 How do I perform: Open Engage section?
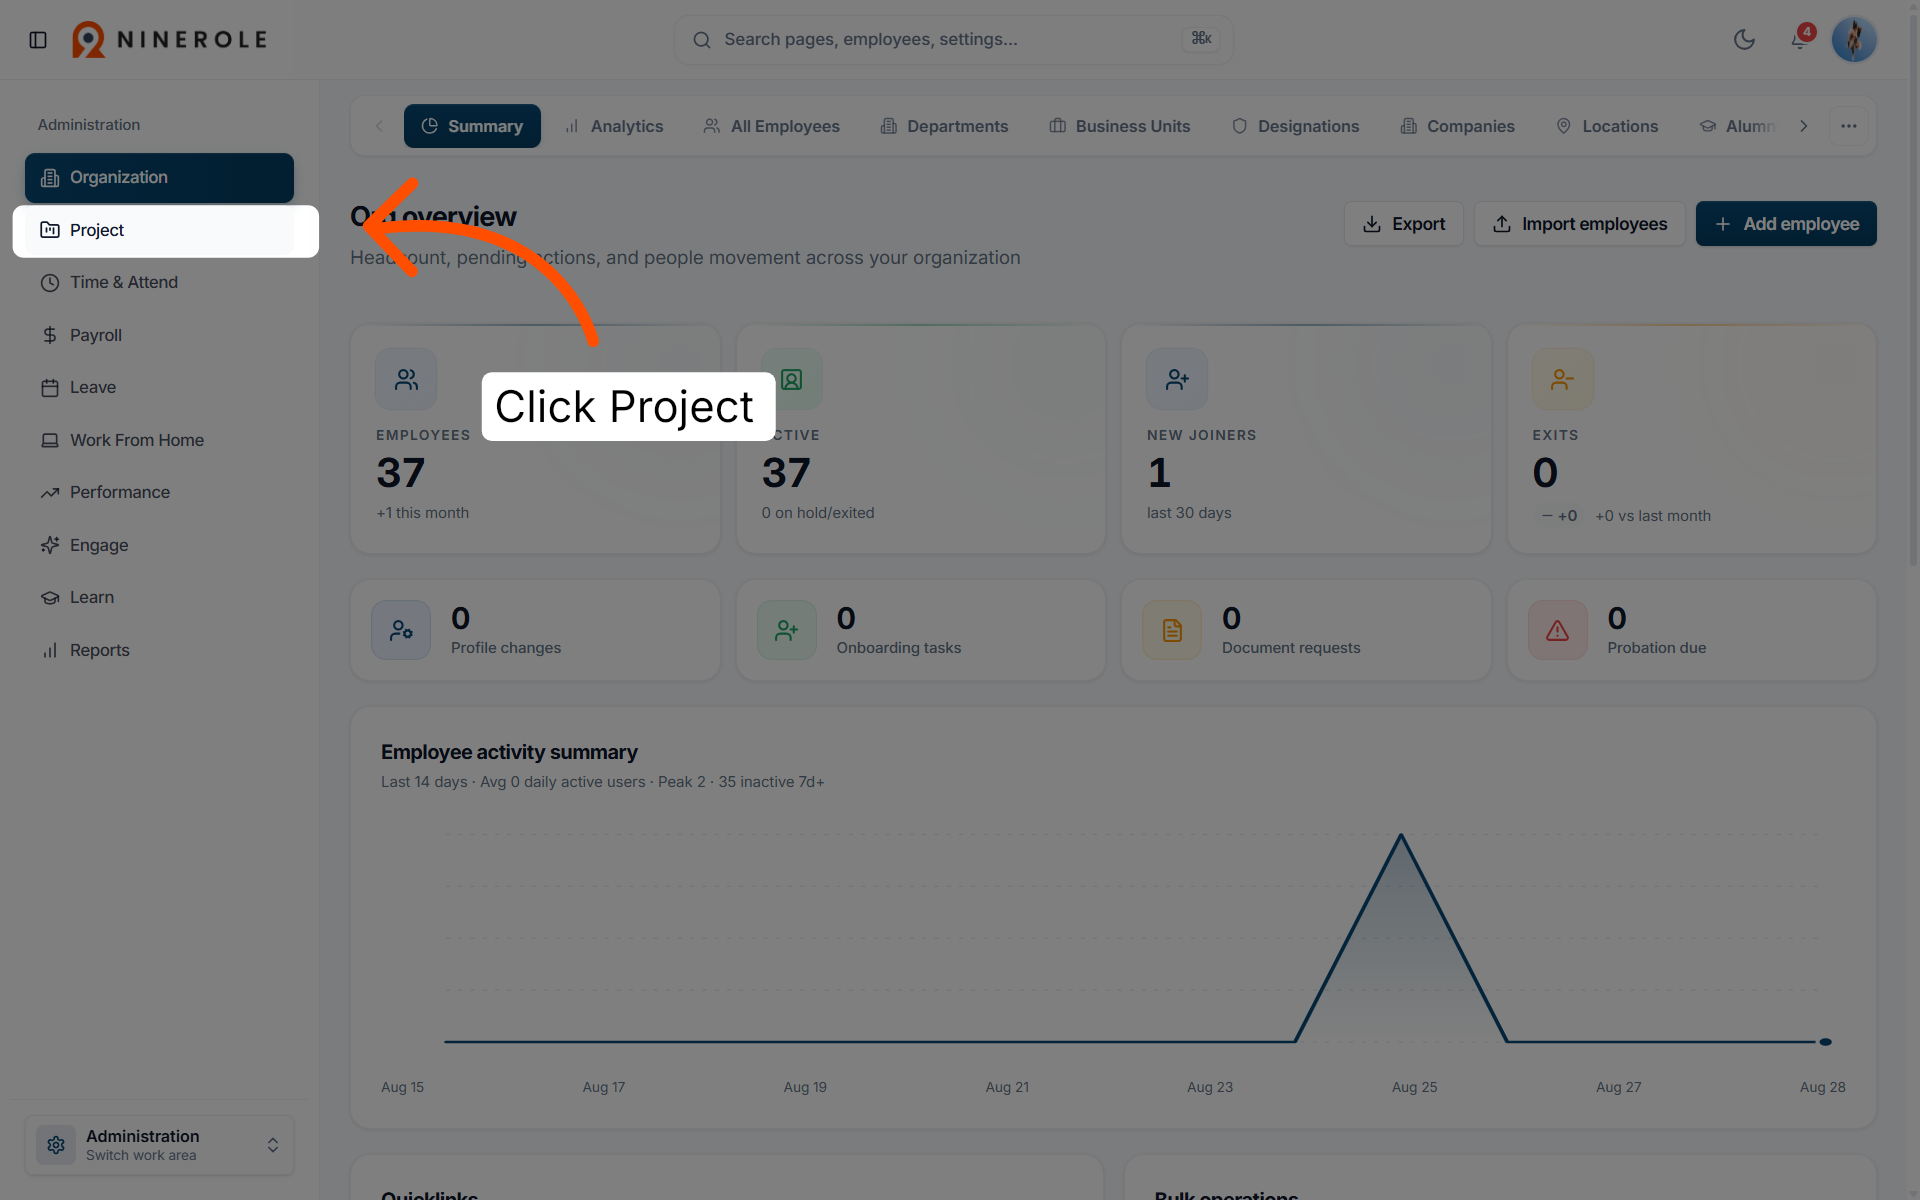tap(159, 546)
